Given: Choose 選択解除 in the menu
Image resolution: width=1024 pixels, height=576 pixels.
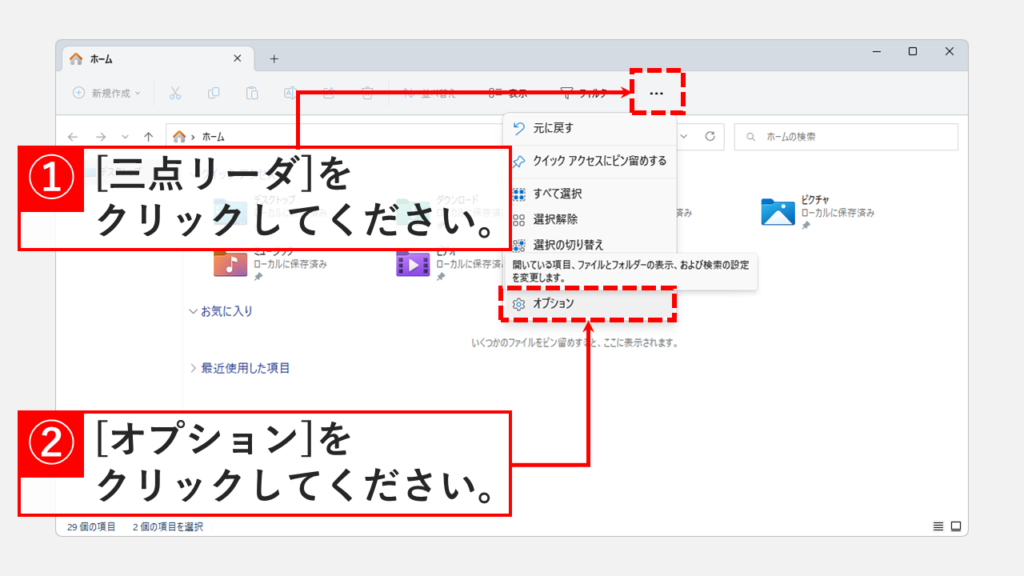Looking at the screenshot, I should point(555,219).
